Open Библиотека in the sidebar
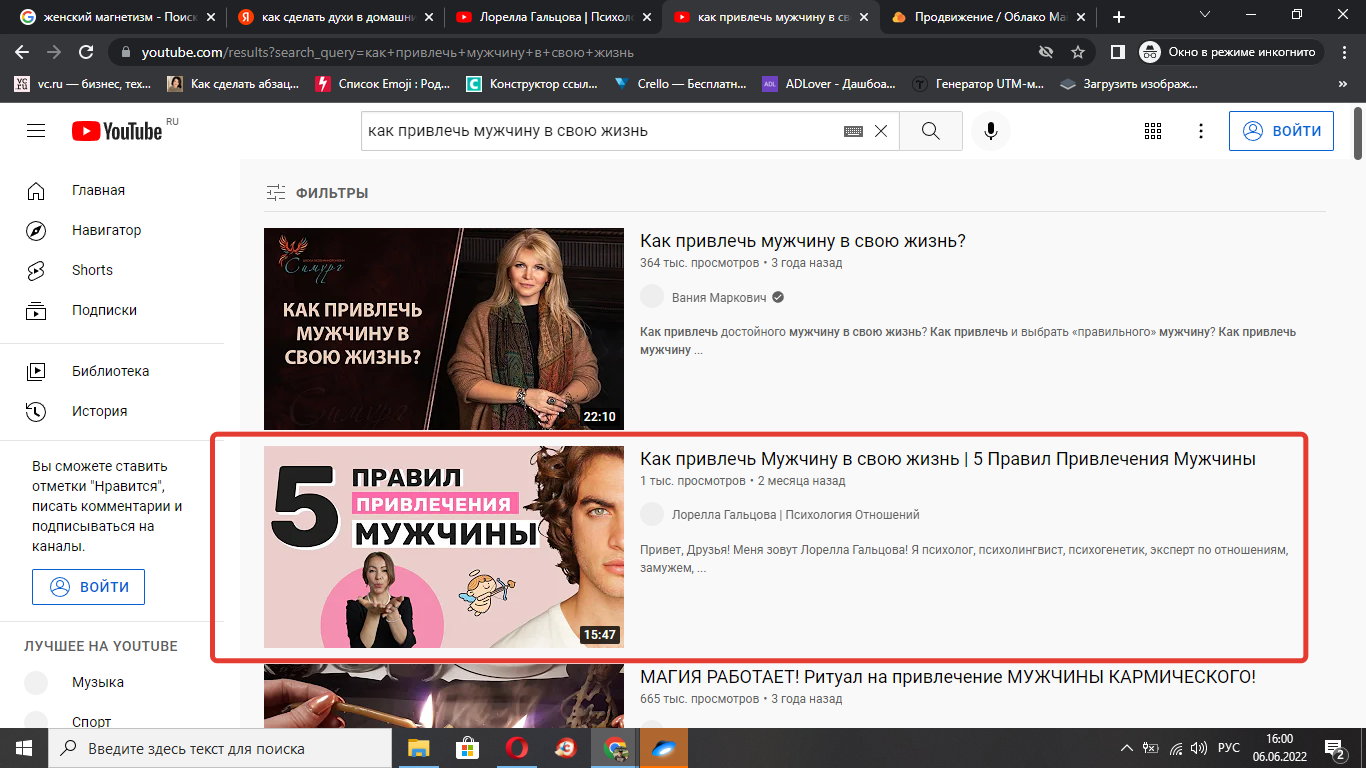 click(x=112, y=371)
